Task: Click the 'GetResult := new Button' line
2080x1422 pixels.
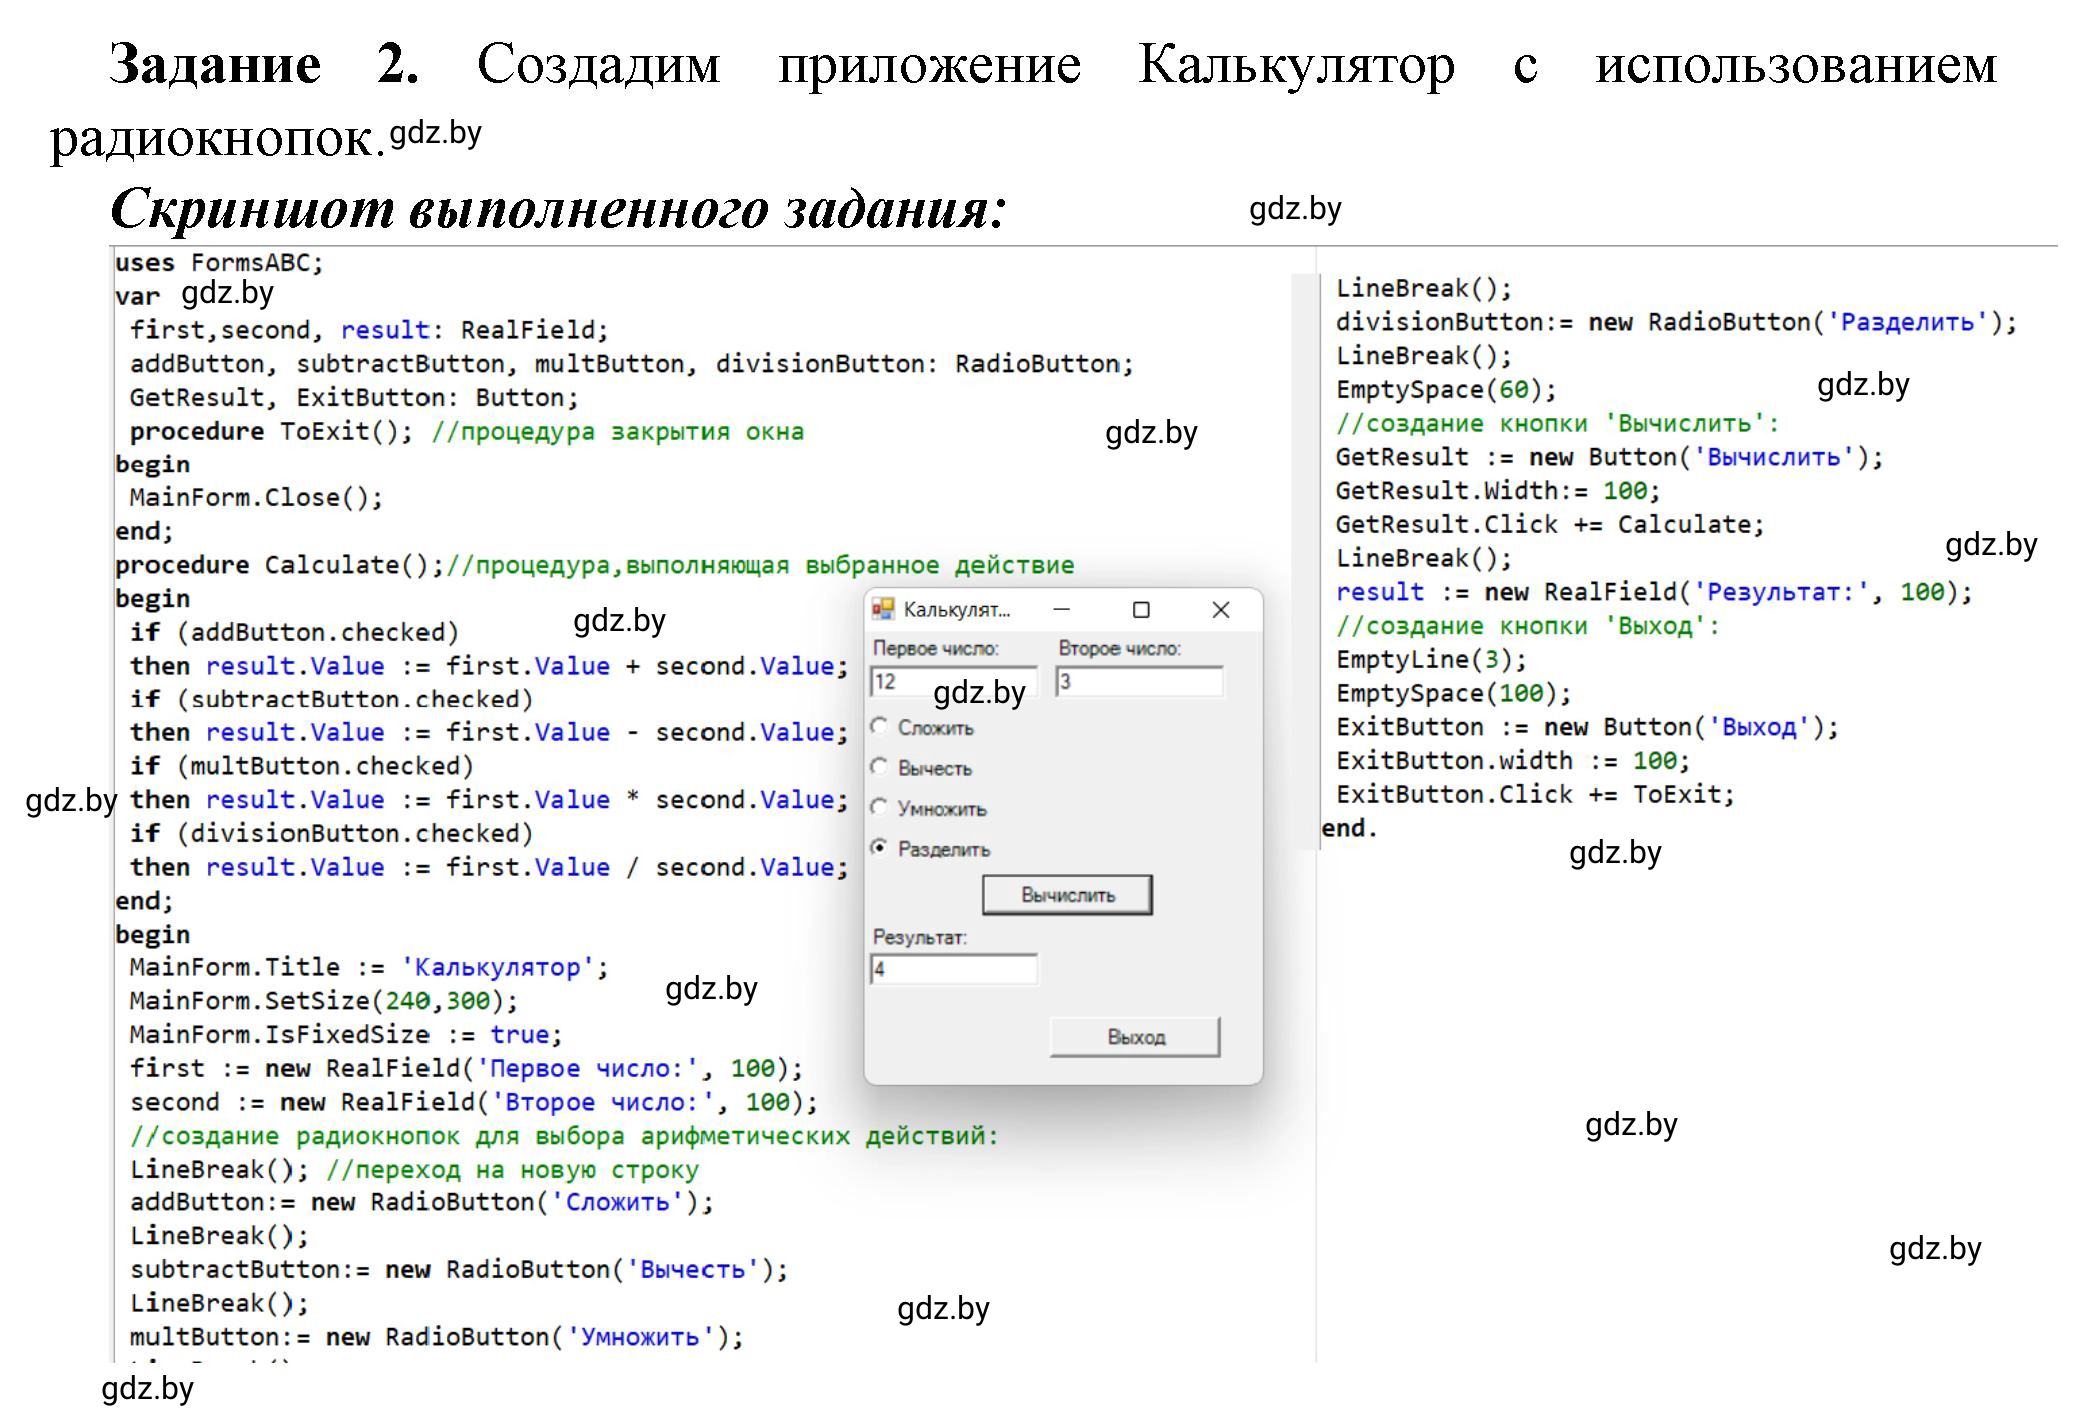Action: point(1609,457)
